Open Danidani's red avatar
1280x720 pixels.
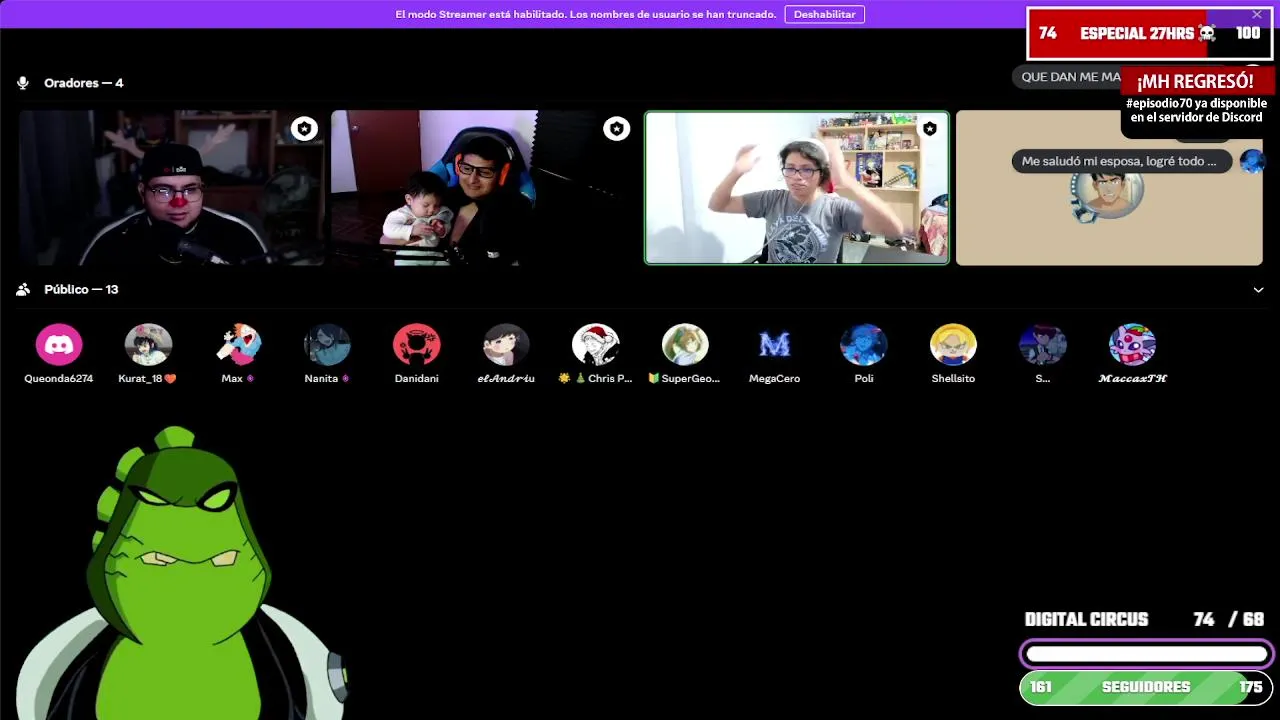417,345
